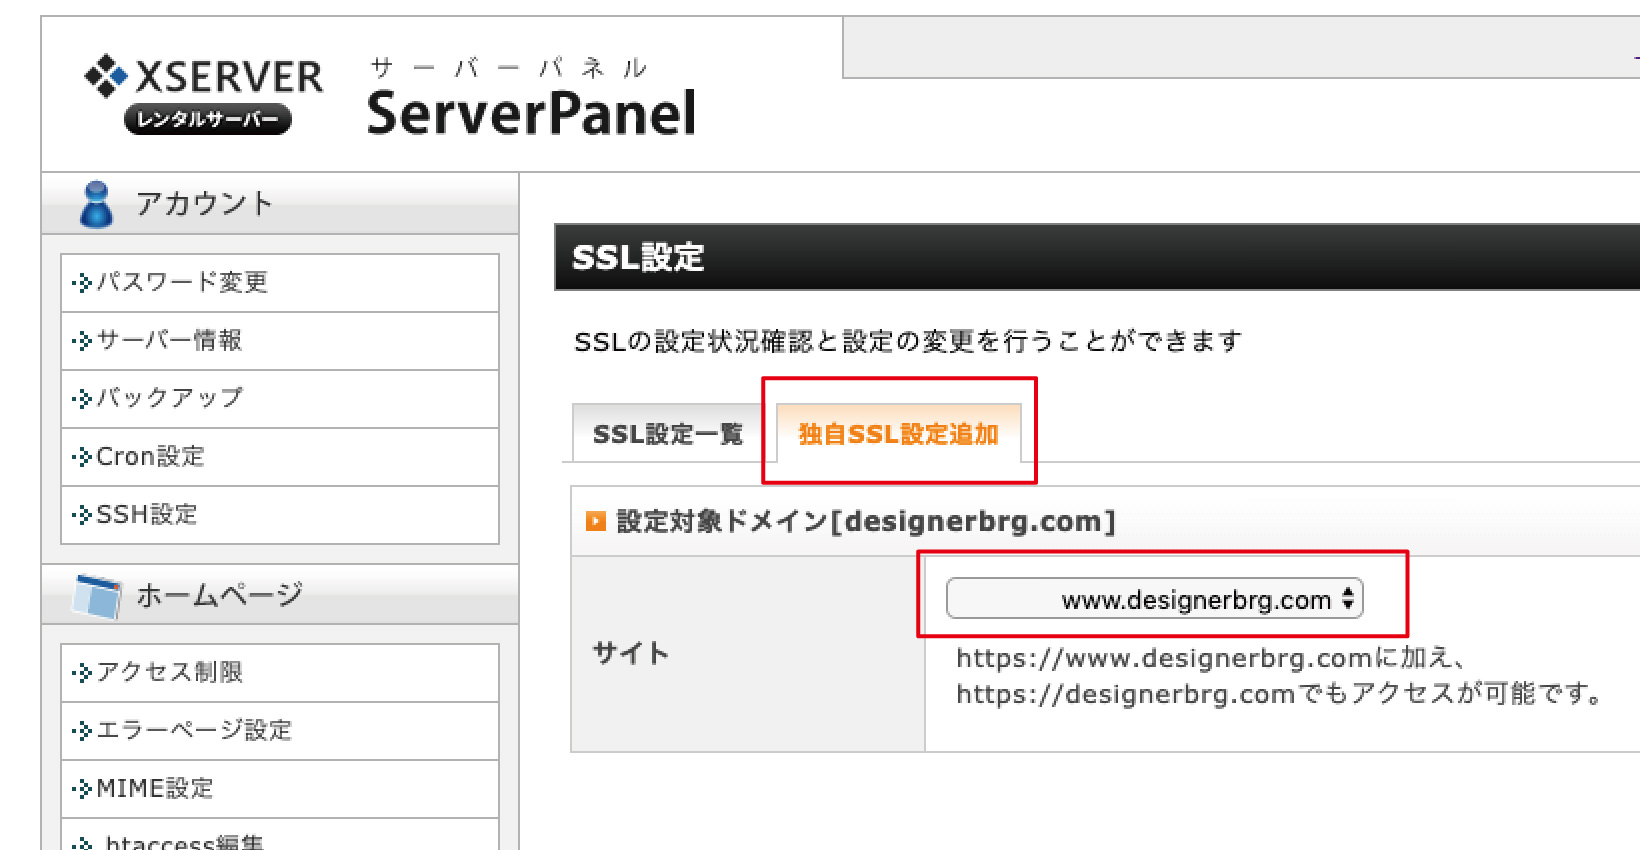The width and height of the screenshot is (1640, 850).
Task: Click the アカウント section header
Action: click(204, 204)
